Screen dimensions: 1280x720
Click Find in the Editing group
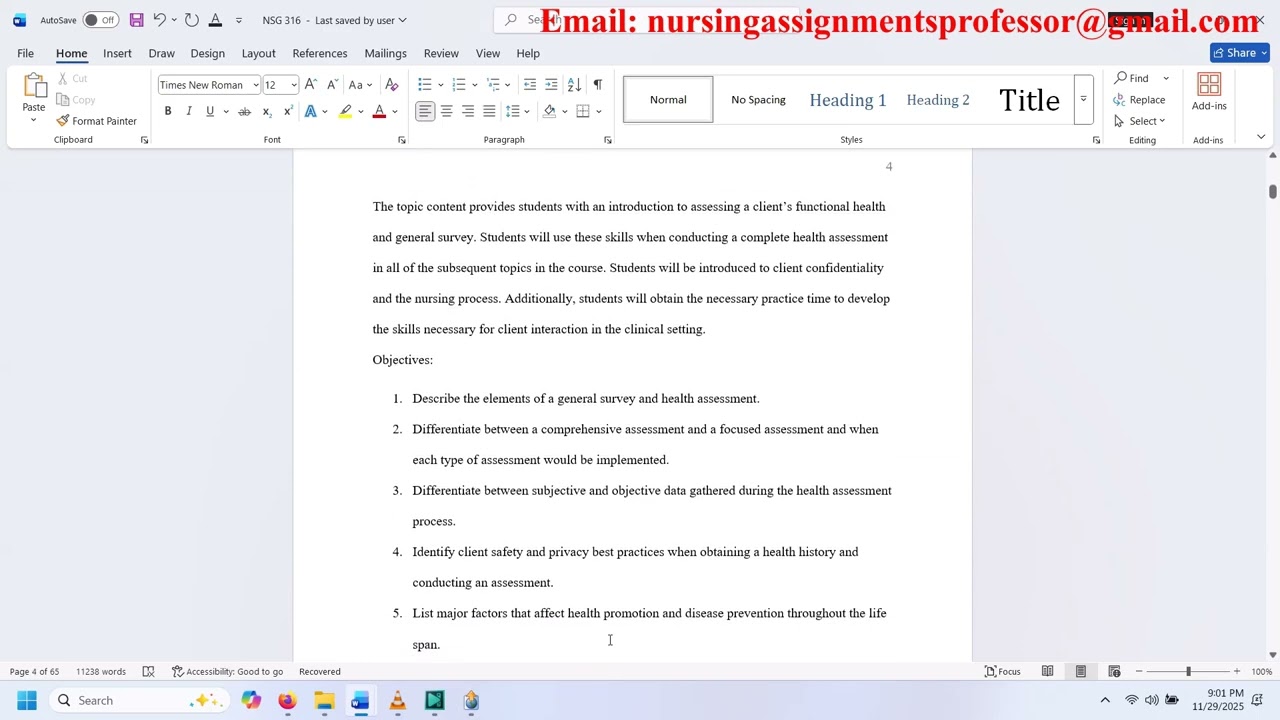tap(1132, 78)
